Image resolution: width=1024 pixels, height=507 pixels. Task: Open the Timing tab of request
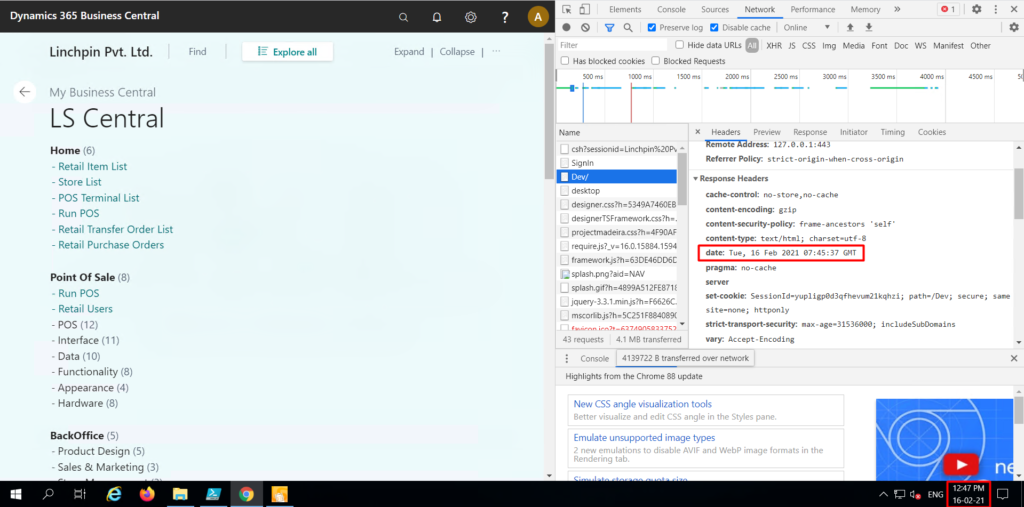[x=892, y=132]
